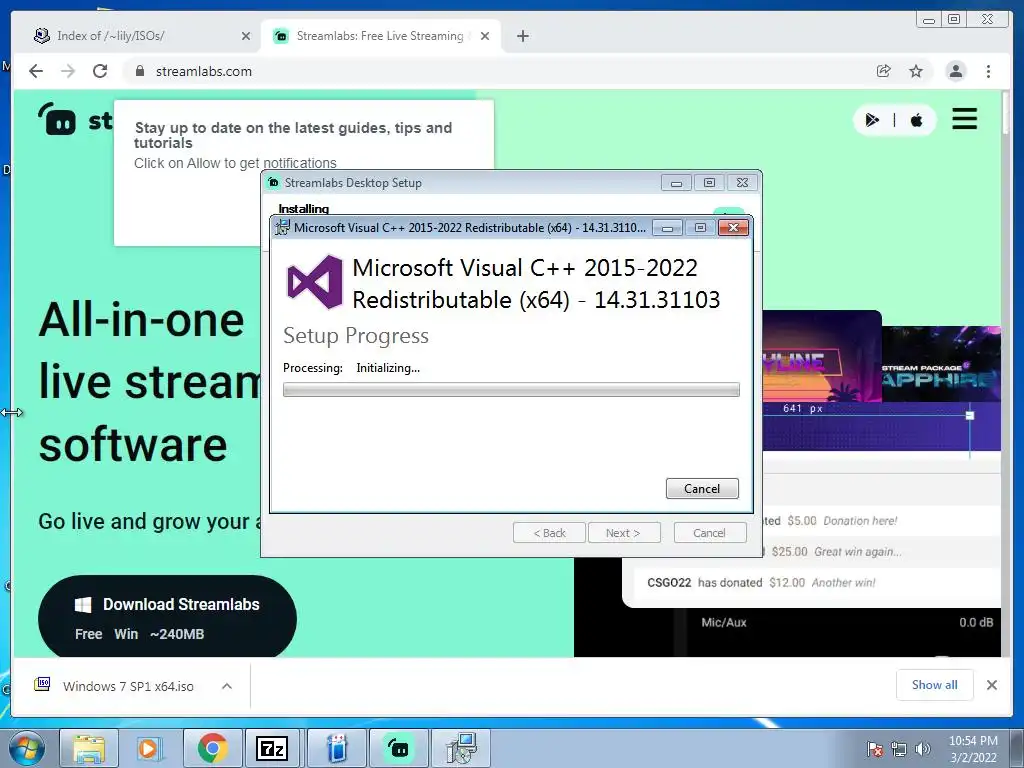Viewport: 1024px width, 768px height.
Task: Click the Apple App Store icon
Action: [x=916, y=120]
